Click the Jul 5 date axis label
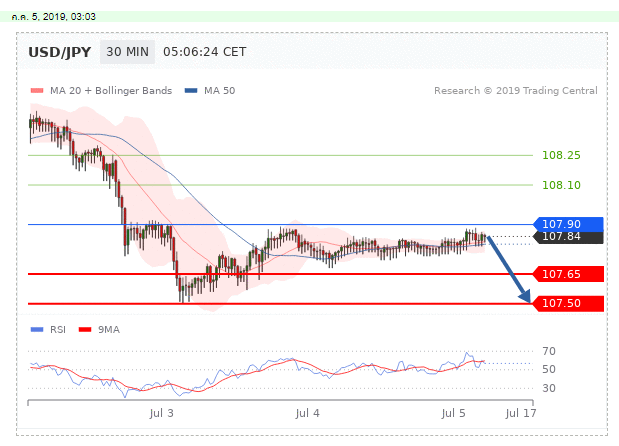This screenshot has width=619, height=446. 454,413
